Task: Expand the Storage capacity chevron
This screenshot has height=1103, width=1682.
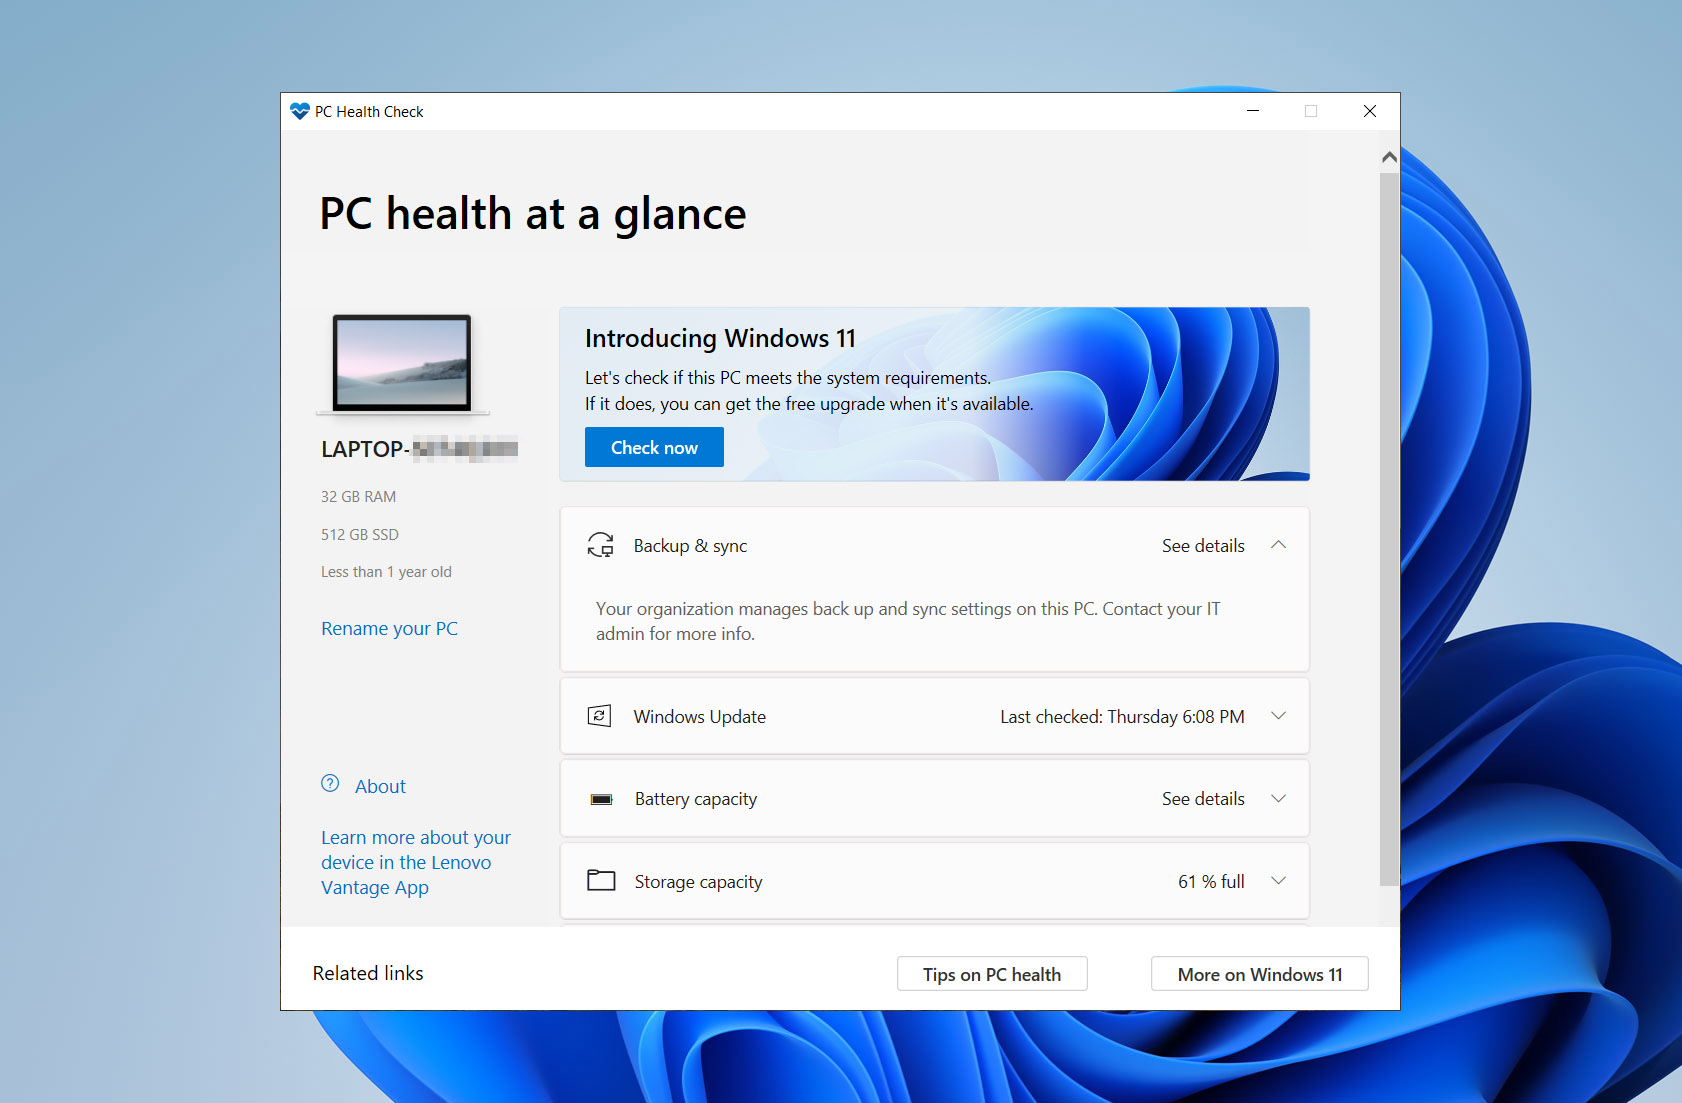Action: pyautogui.click(x=1278, y=881)
